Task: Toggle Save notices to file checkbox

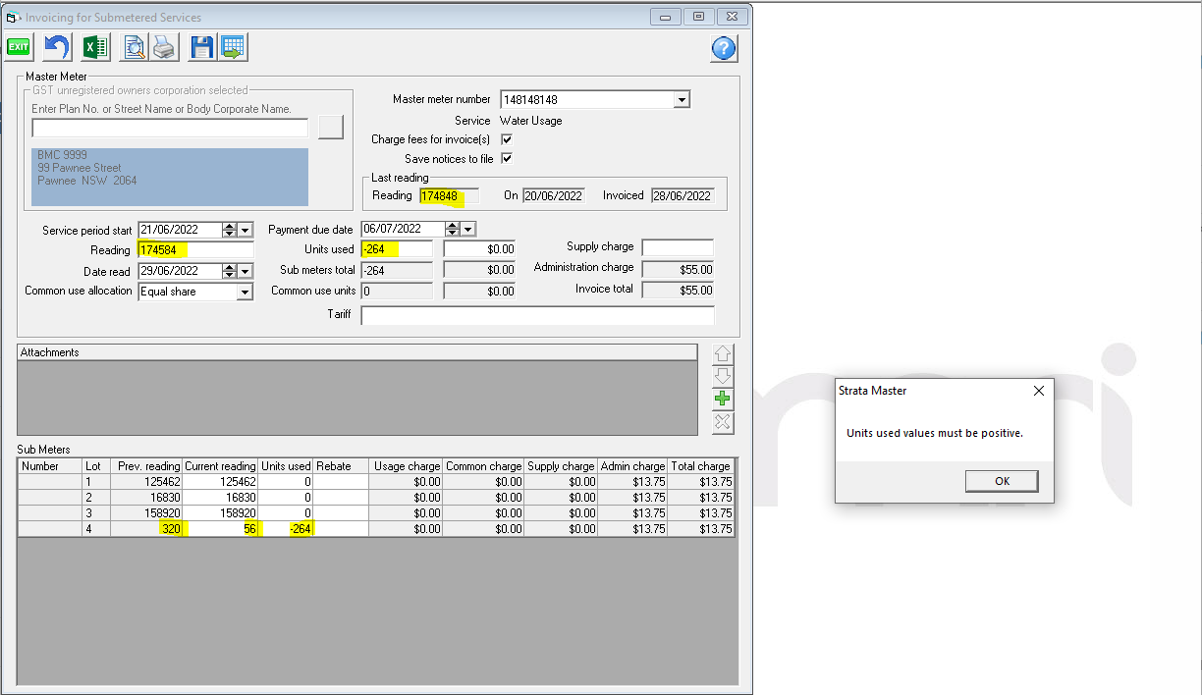Action: (507, 159)
